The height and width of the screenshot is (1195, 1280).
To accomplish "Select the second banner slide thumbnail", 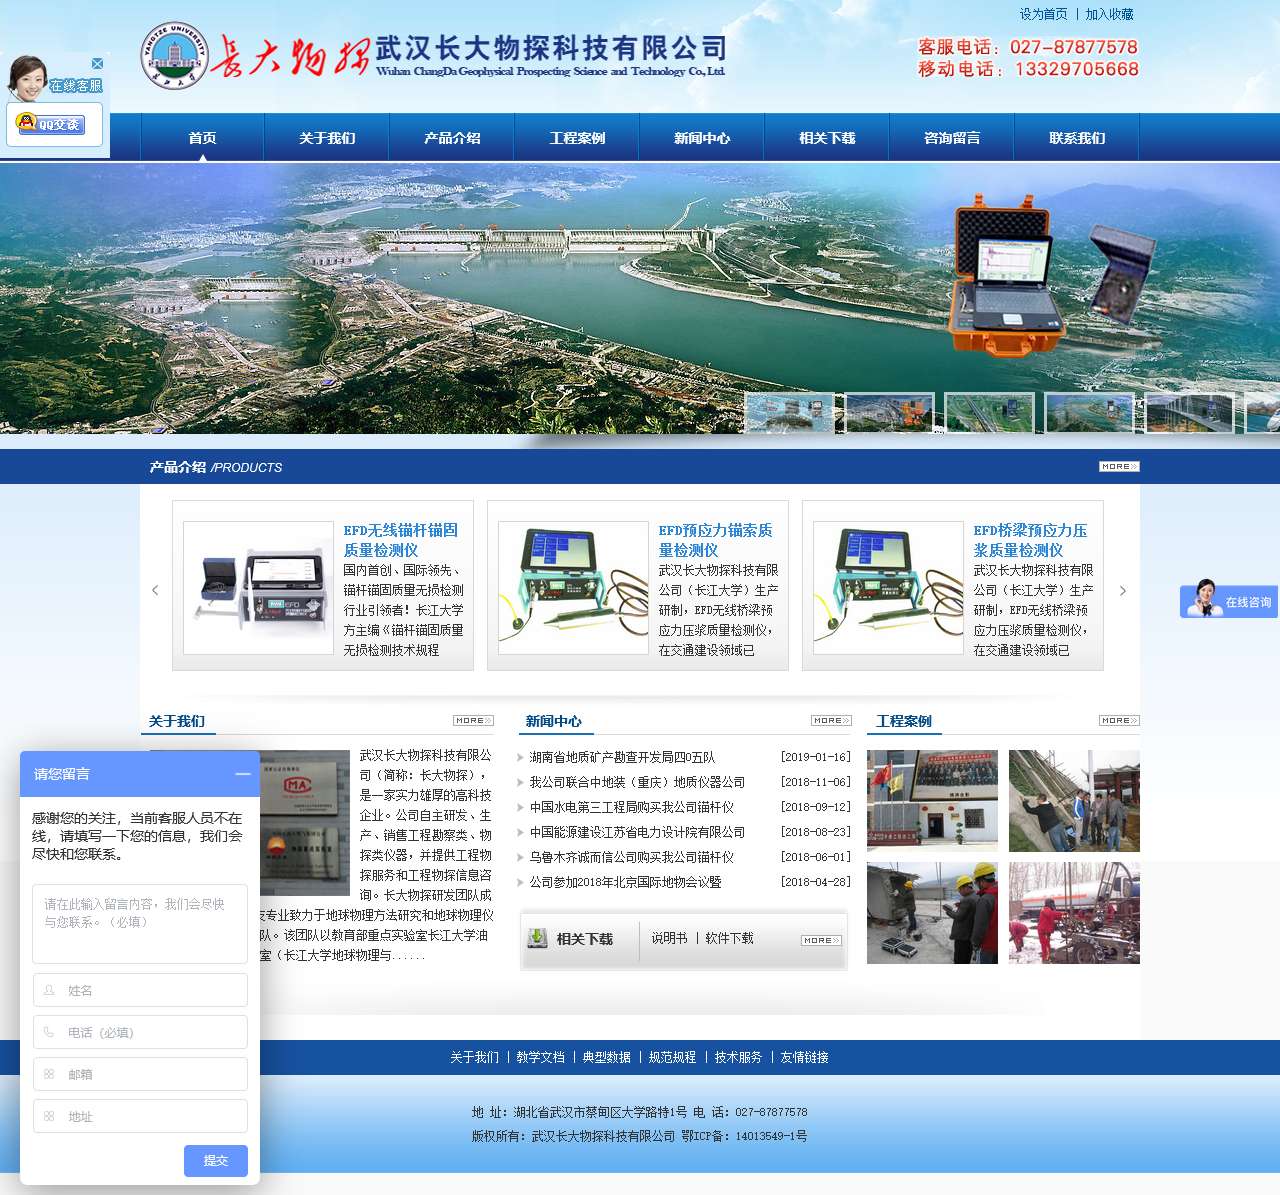I will point(890,413).
